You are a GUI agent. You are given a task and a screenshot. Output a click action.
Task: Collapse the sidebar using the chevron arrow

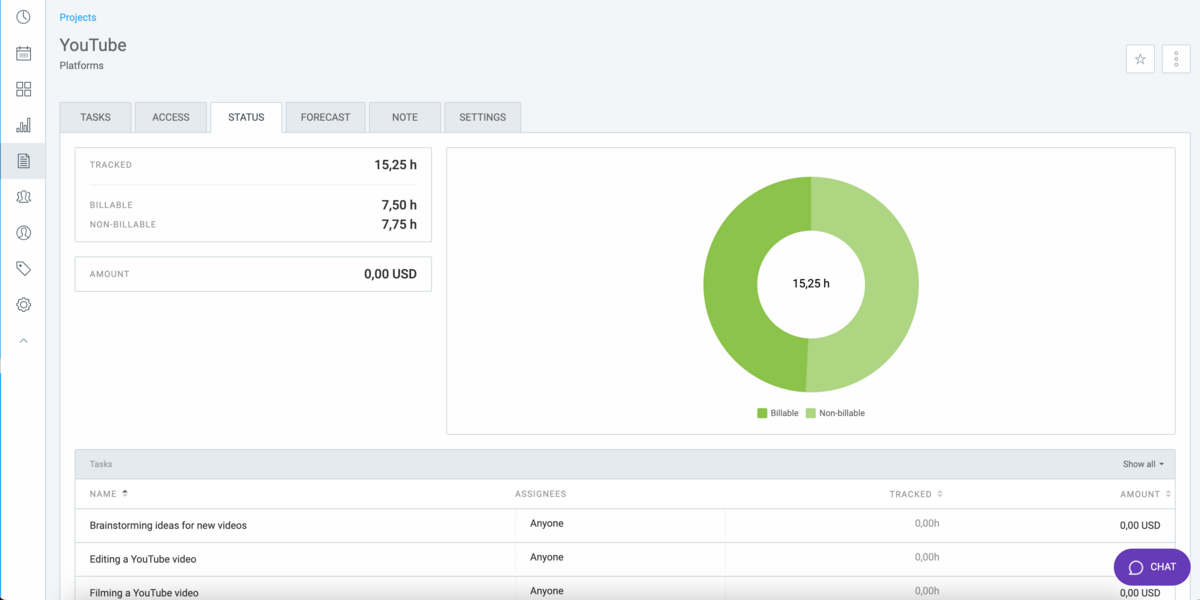pos(23,341)
